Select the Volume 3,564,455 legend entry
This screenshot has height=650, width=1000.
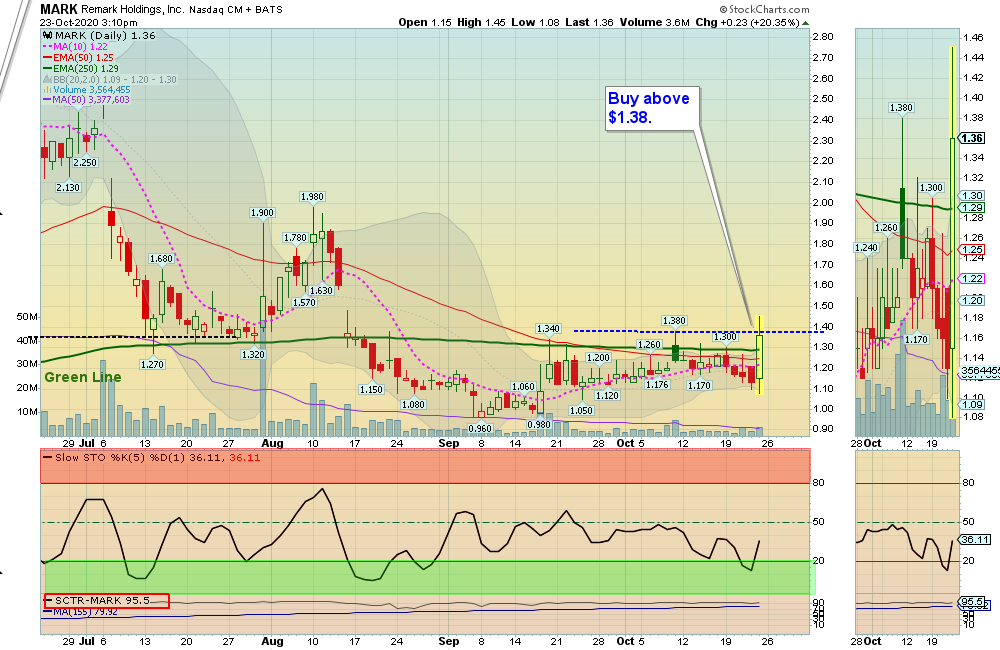click(87, 90)
